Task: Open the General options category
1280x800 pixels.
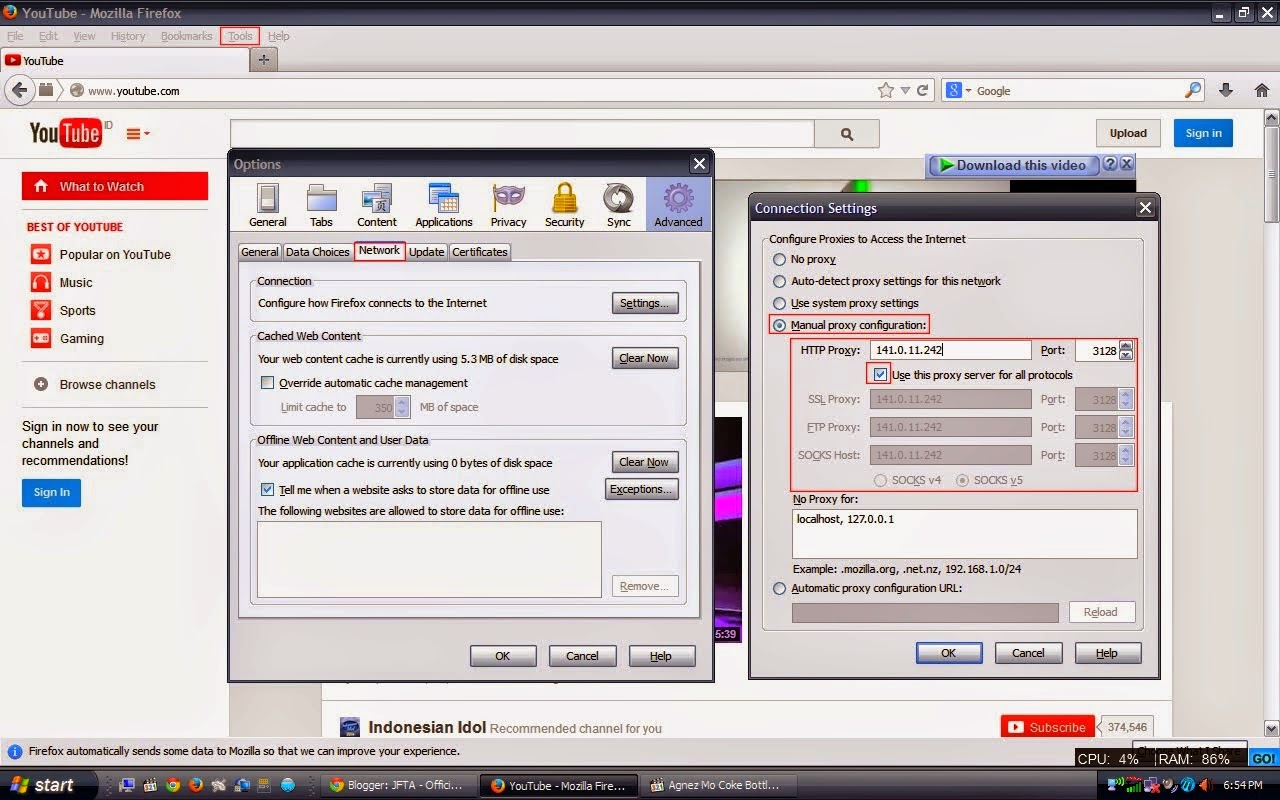Action: [x=267, y=205]
